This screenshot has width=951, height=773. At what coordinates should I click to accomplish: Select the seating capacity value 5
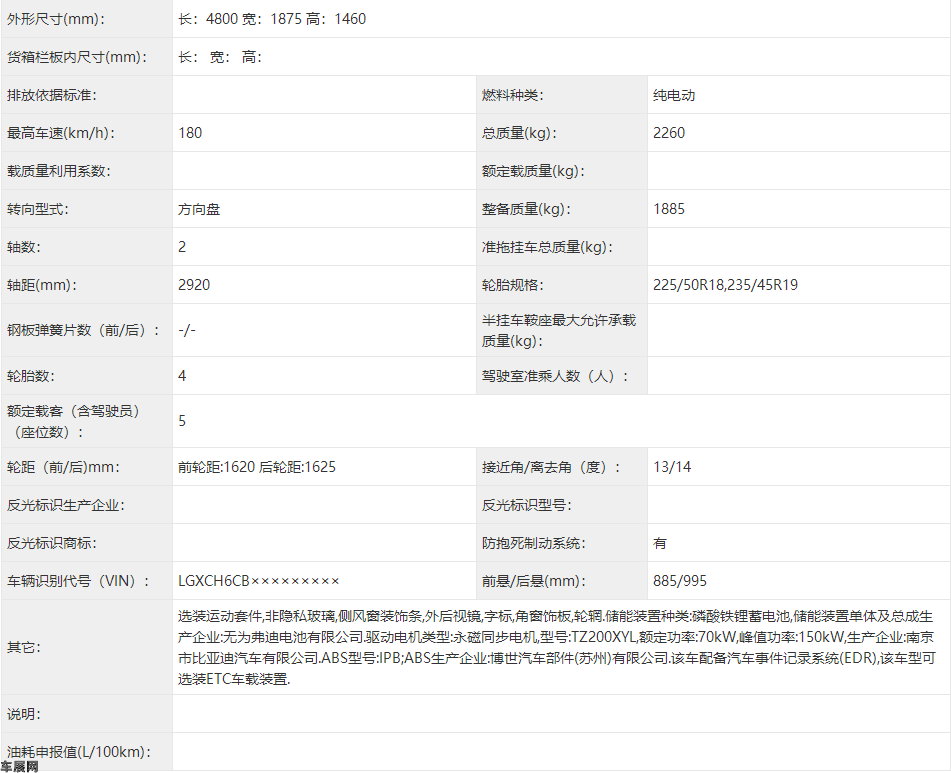(182, 421)
